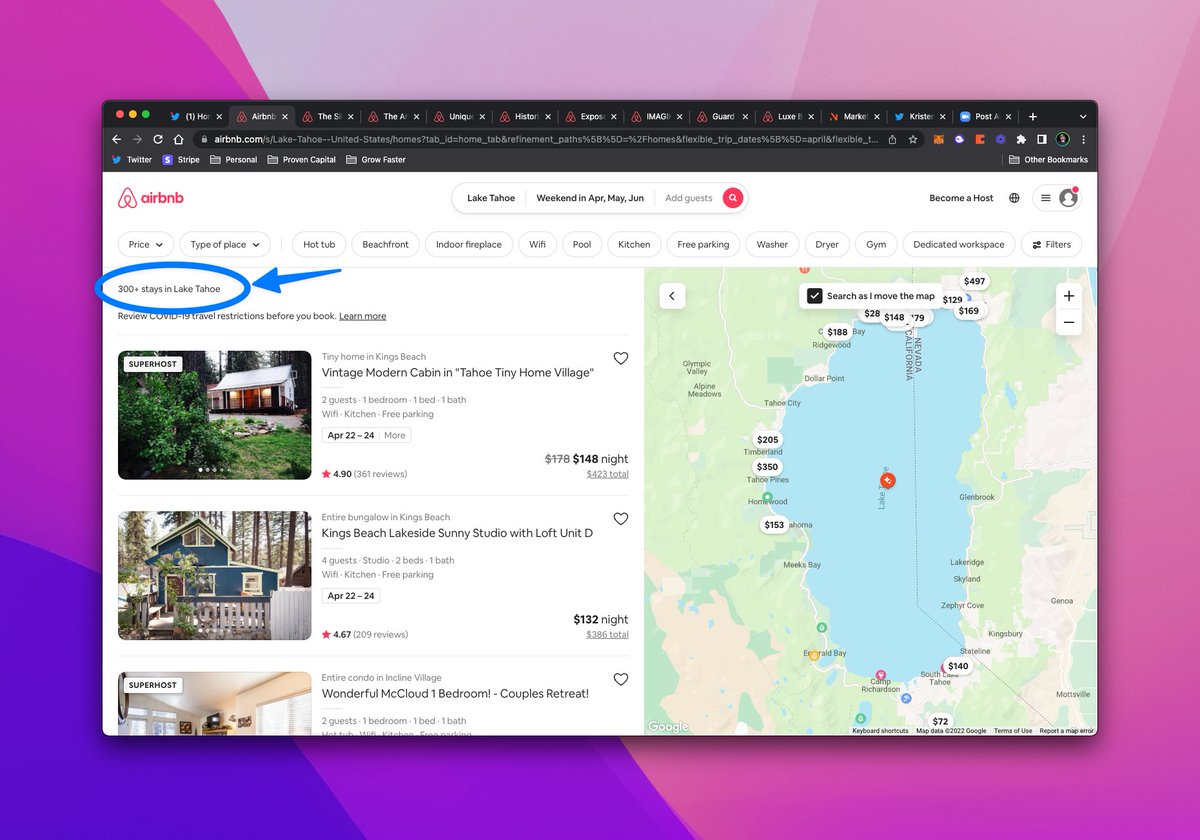
Task: Click the Lake Tahoe location search field
Action: pyautogui.click(x=490, y=198)
